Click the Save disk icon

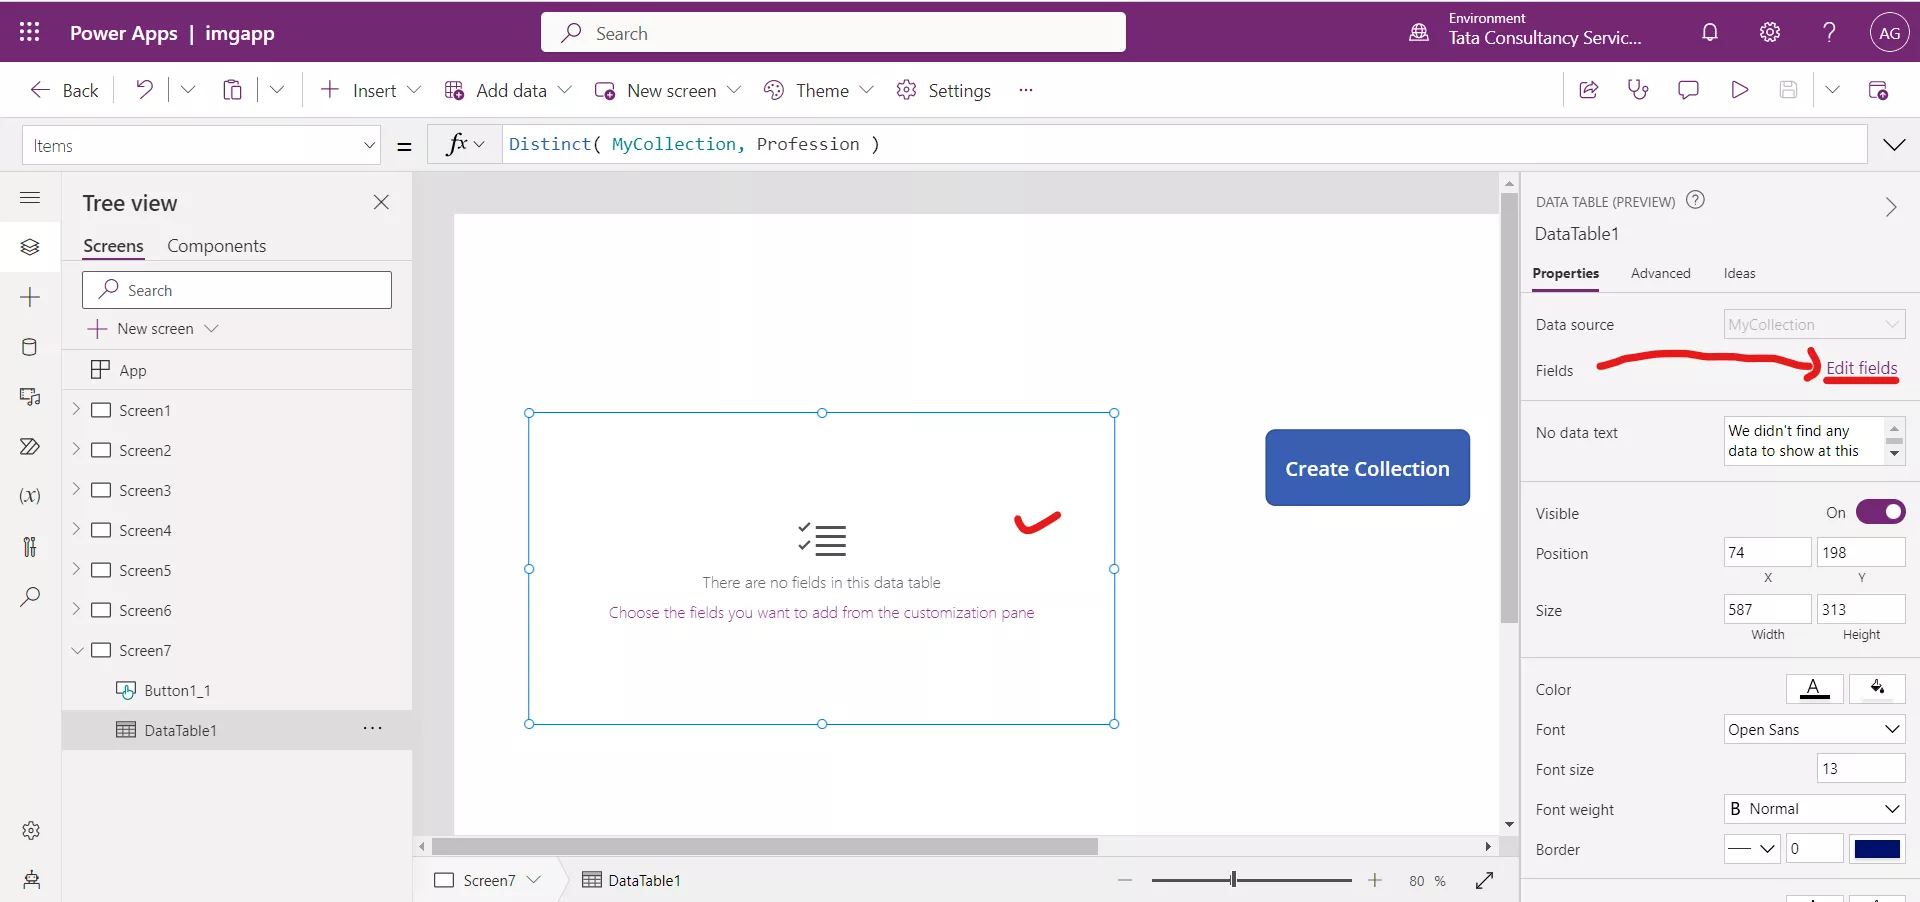tap(1789, 90)
